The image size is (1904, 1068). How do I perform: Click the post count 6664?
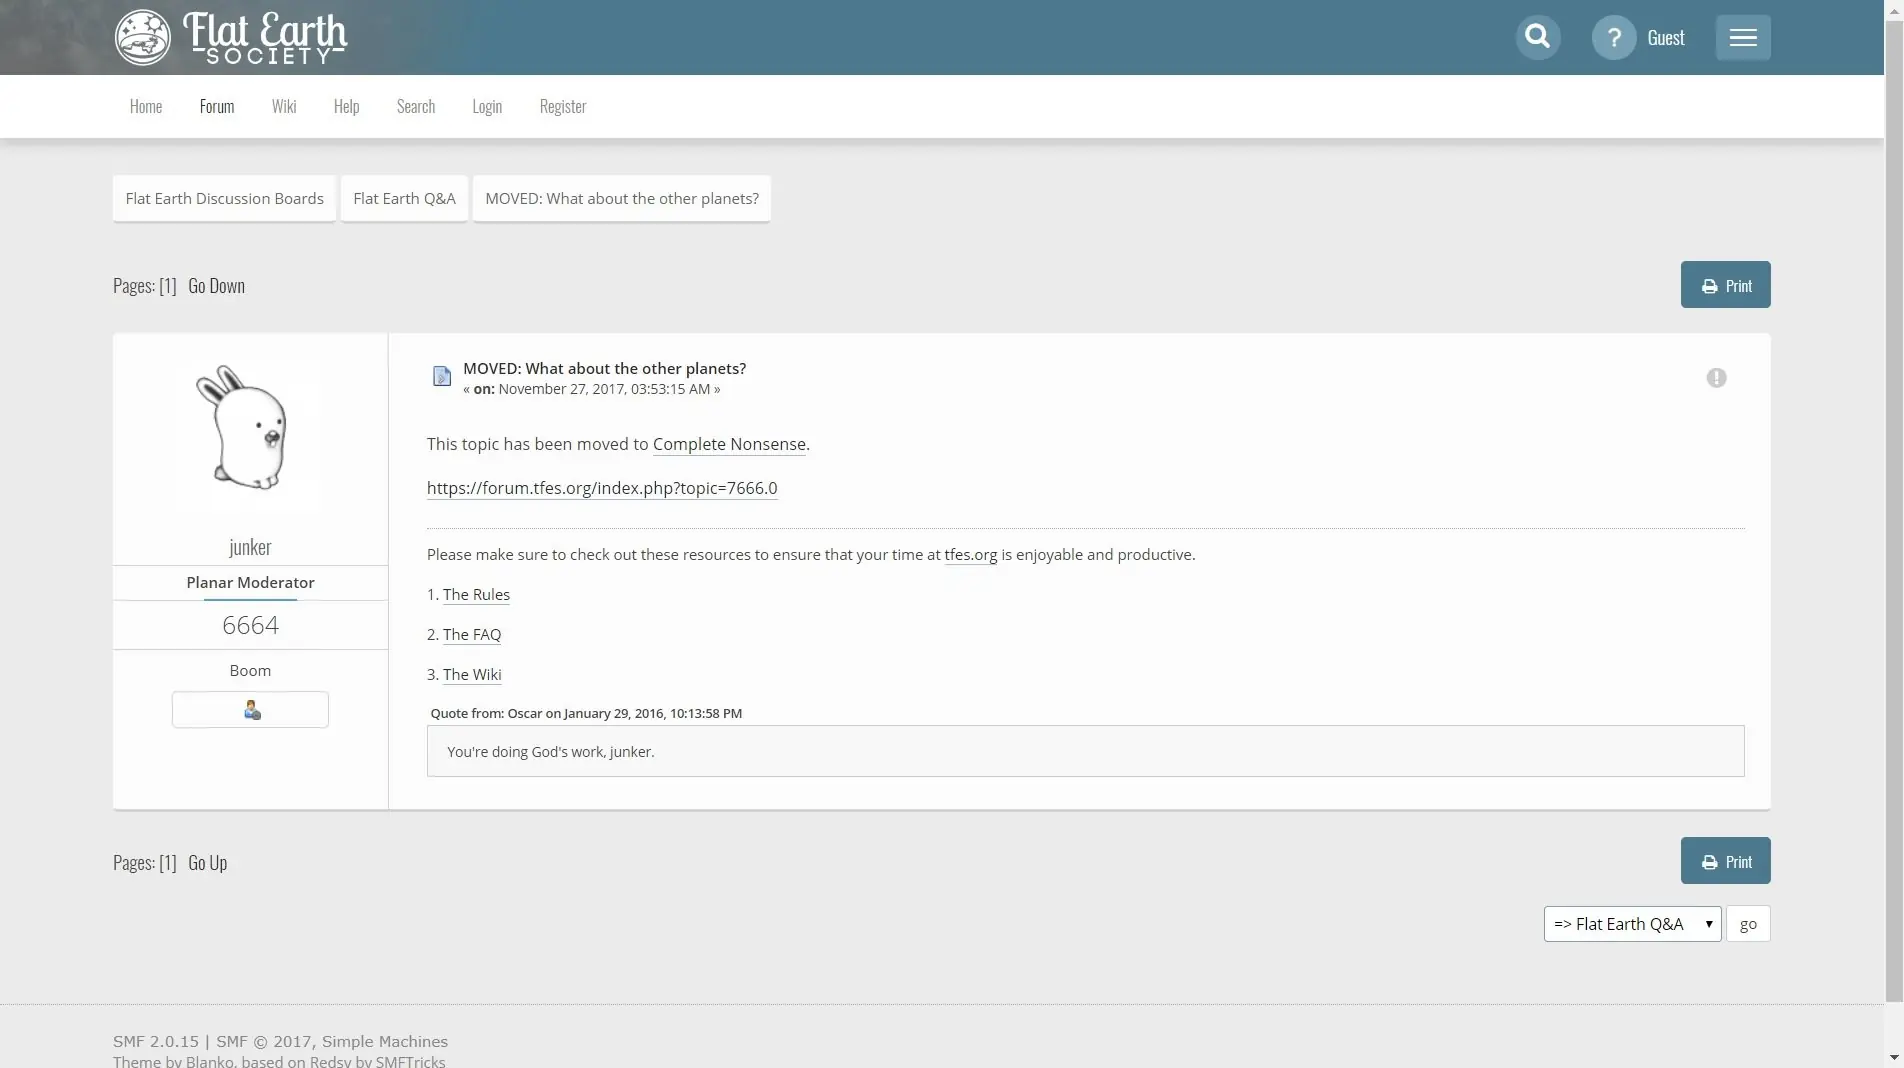point(250,625)
